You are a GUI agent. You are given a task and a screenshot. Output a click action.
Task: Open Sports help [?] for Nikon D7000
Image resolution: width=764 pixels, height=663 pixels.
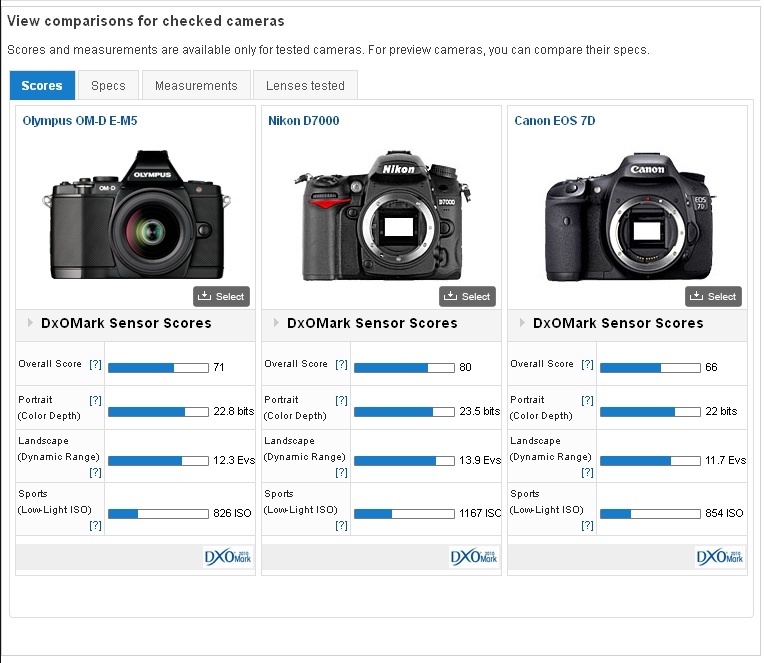[342, 525]
